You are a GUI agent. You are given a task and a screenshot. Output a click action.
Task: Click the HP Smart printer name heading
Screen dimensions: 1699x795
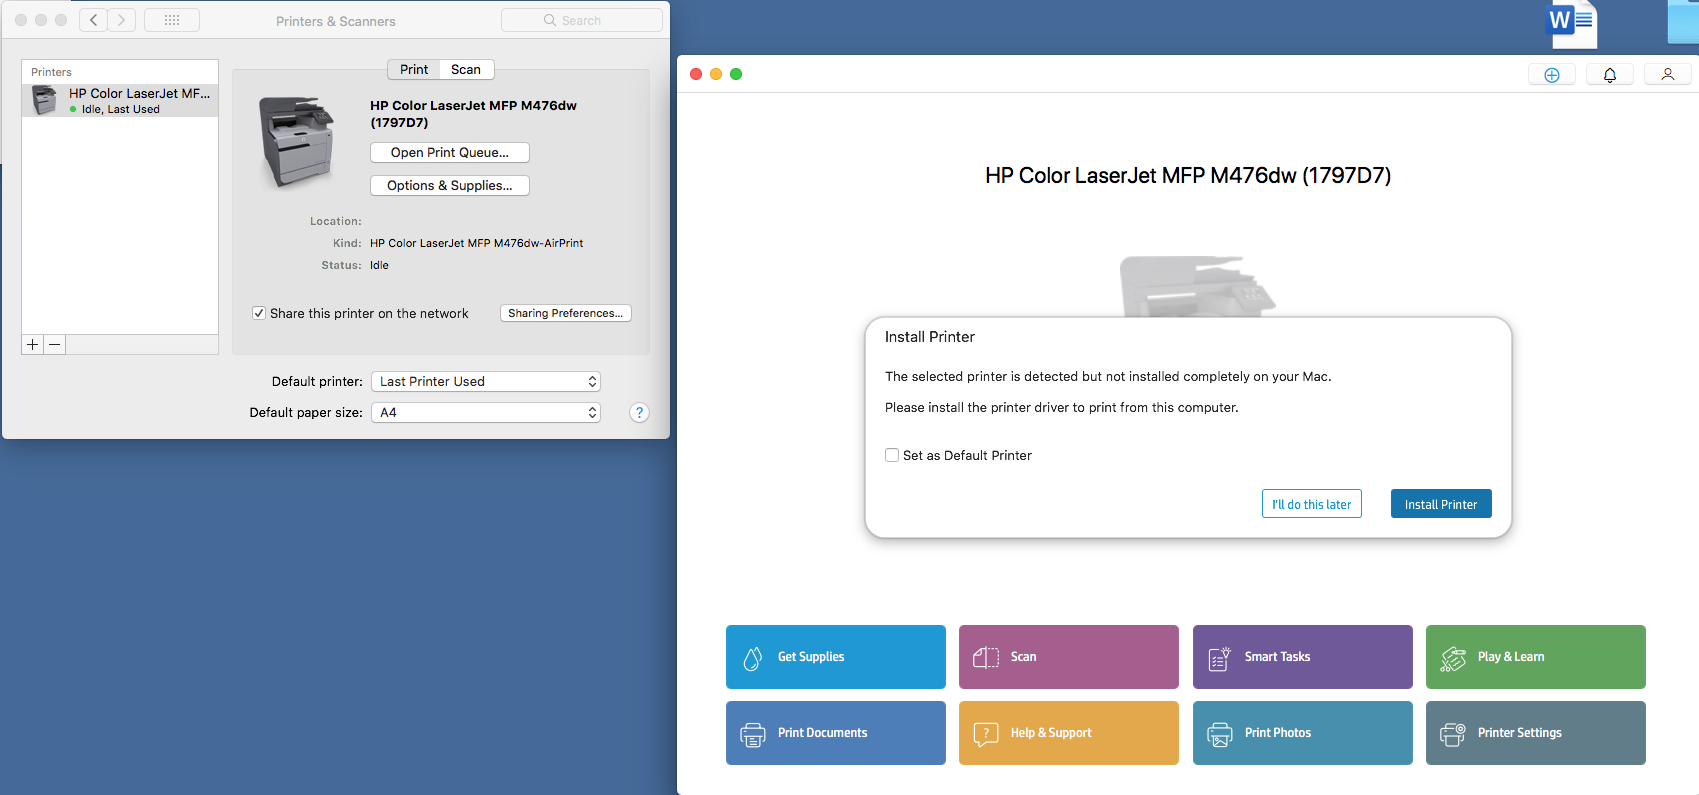[x=1188, y=176]
